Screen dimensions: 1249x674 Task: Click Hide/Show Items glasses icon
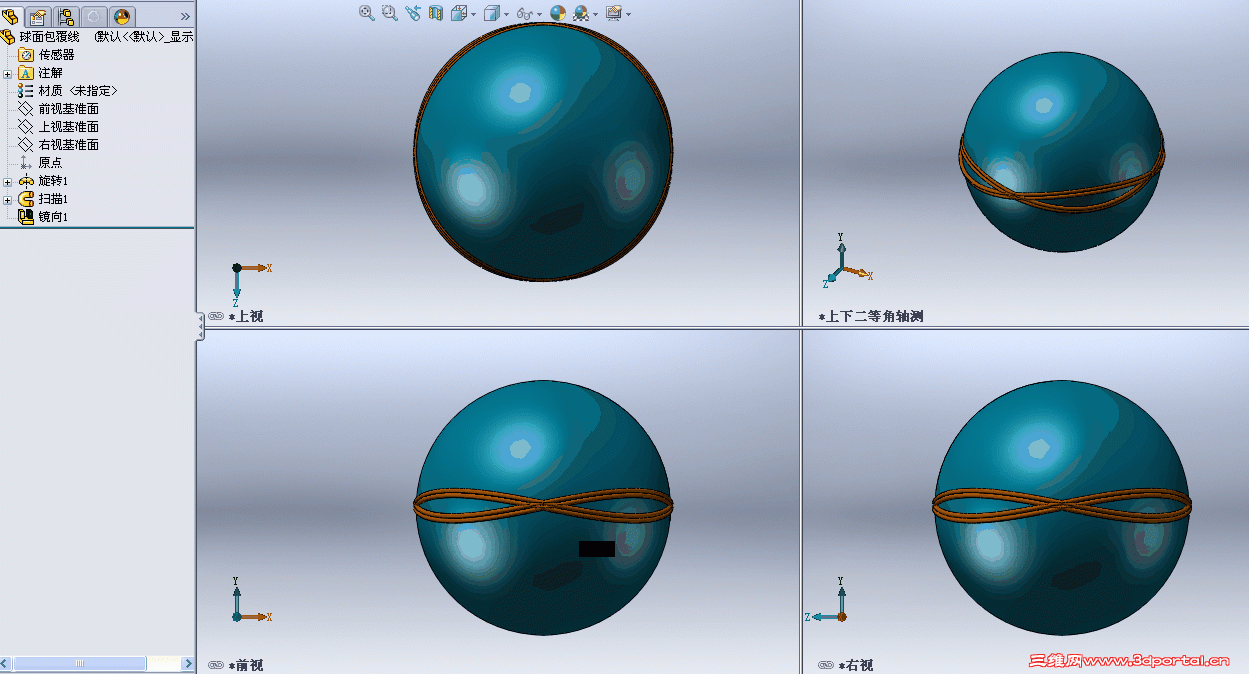click(x=524, y=13)
